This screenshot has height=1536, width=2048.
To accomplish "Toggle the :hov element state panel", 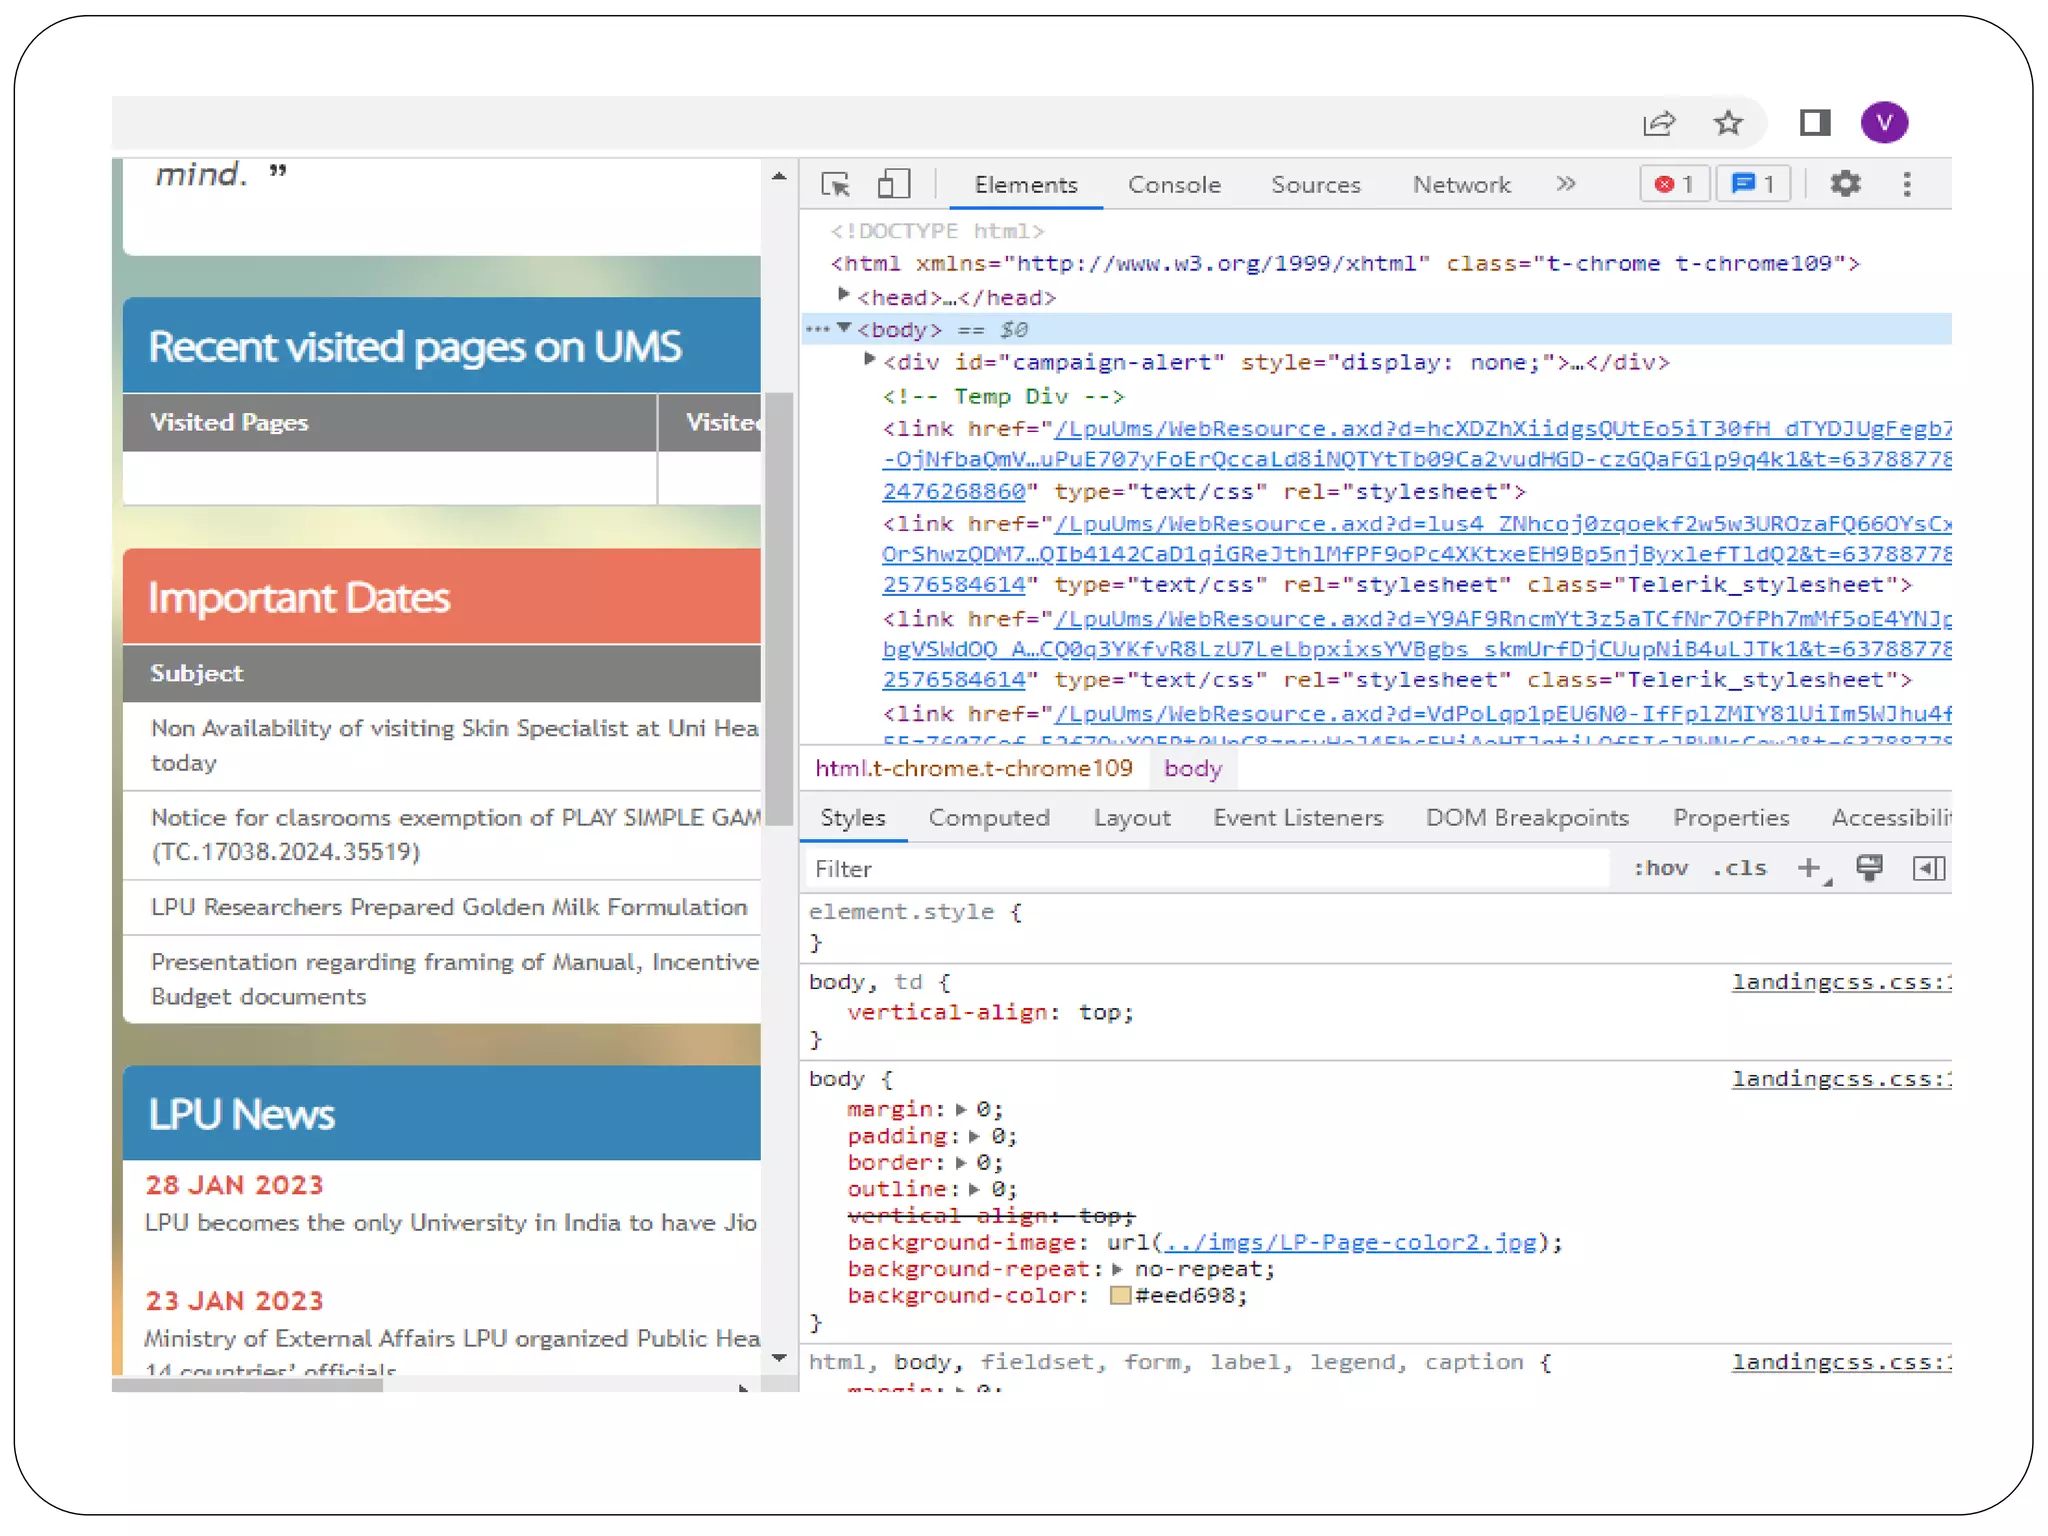I will [x=1660, y=868].
